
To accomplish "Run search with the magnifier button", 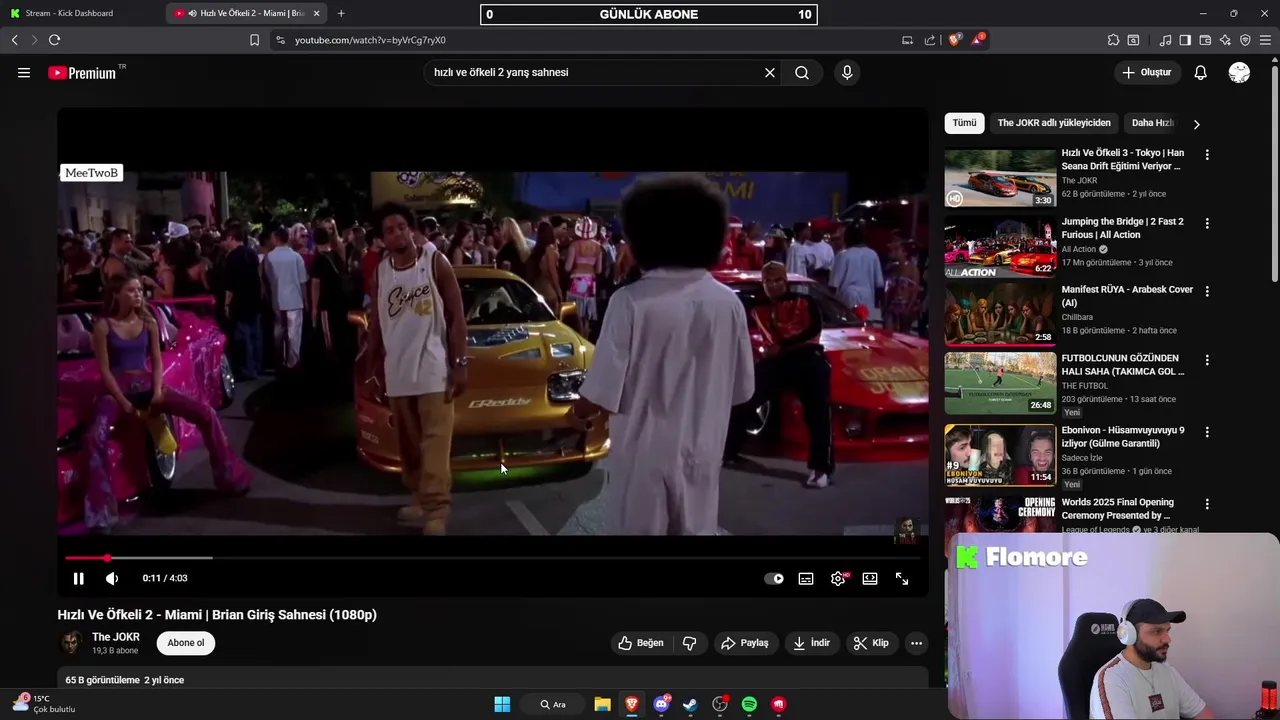I will [x=802, y=72].
